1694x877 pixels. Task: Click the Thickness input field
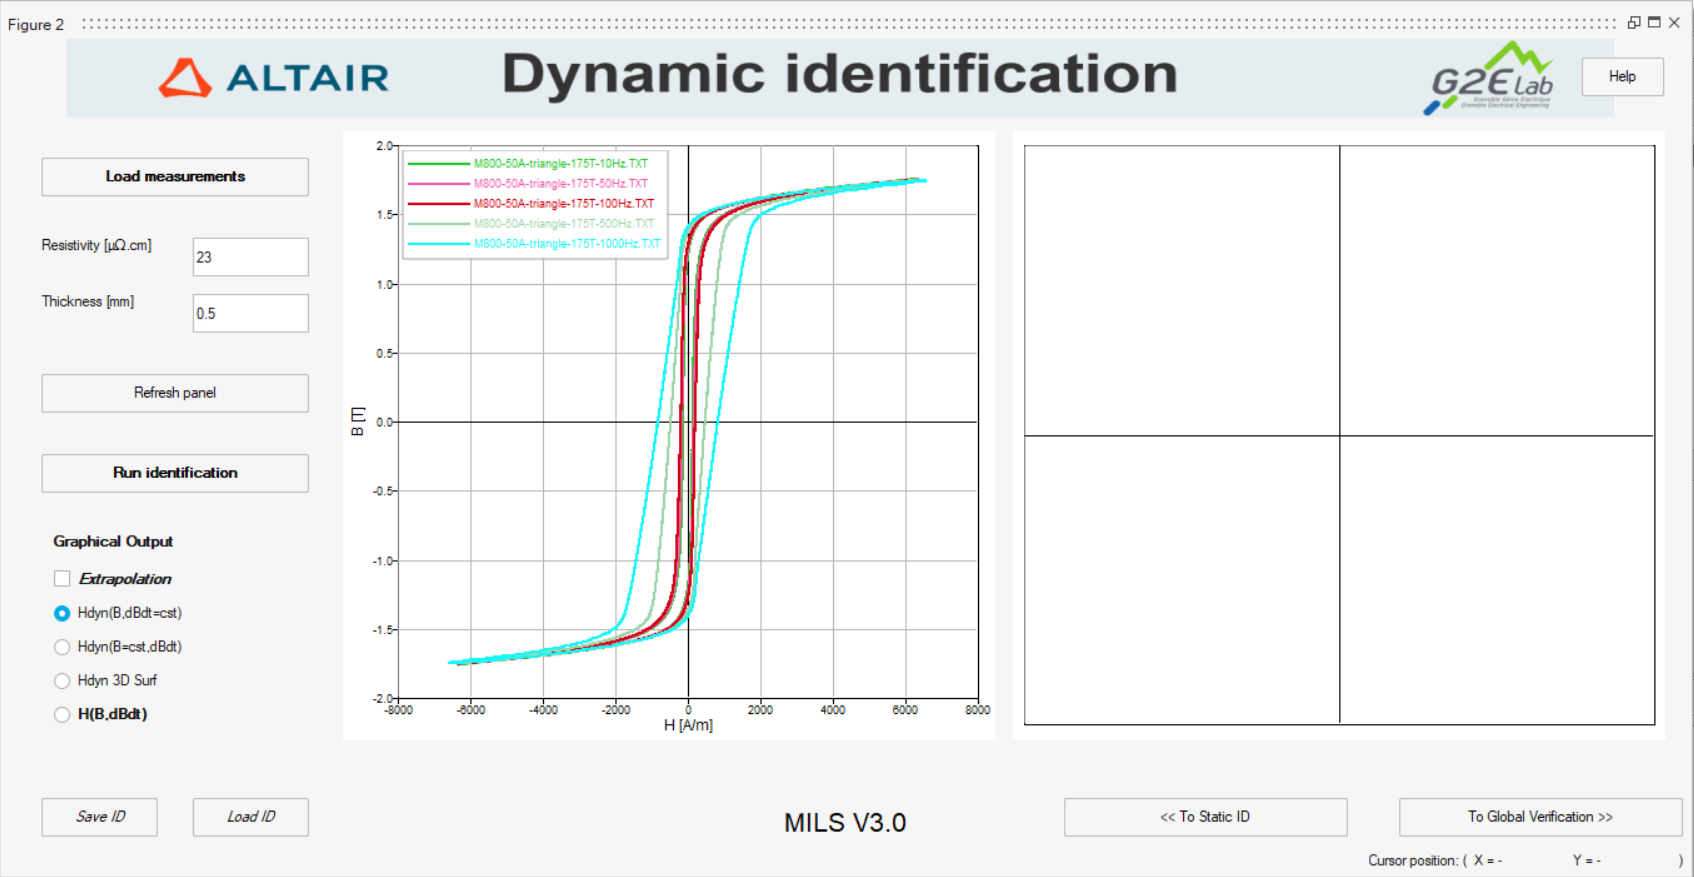point(250,313)
